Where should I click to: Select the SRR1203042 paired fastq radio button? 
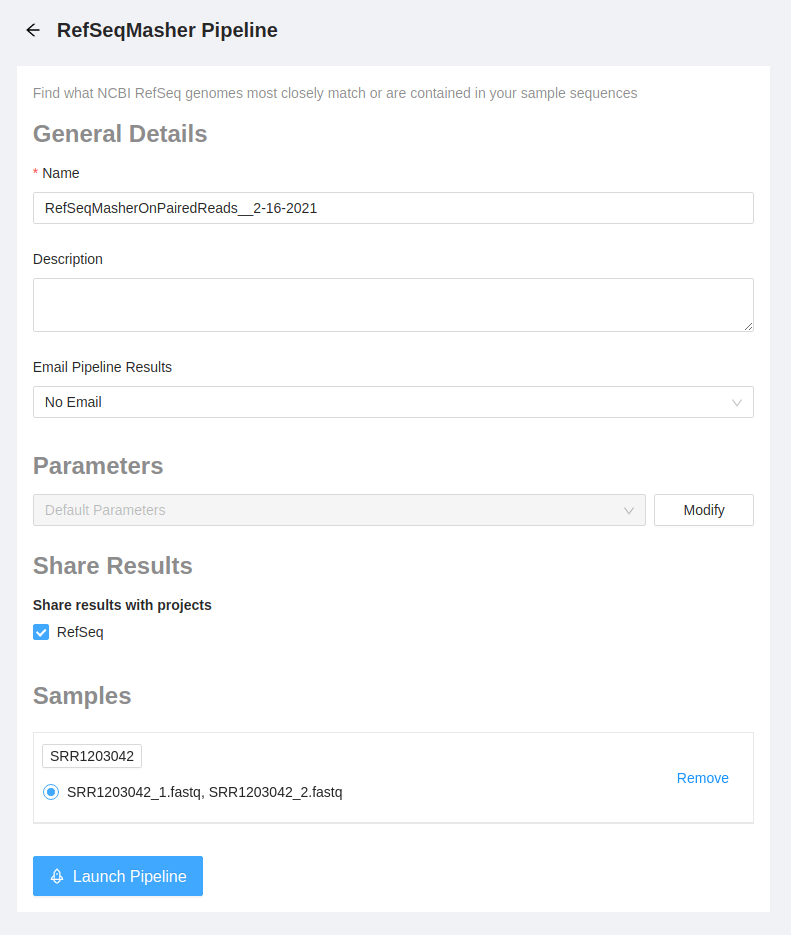point(51,792)
